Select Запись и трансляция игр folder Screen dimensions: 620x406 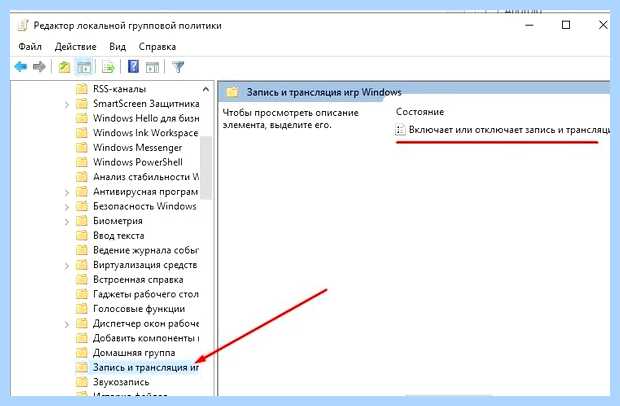click(x=146, y=367)
